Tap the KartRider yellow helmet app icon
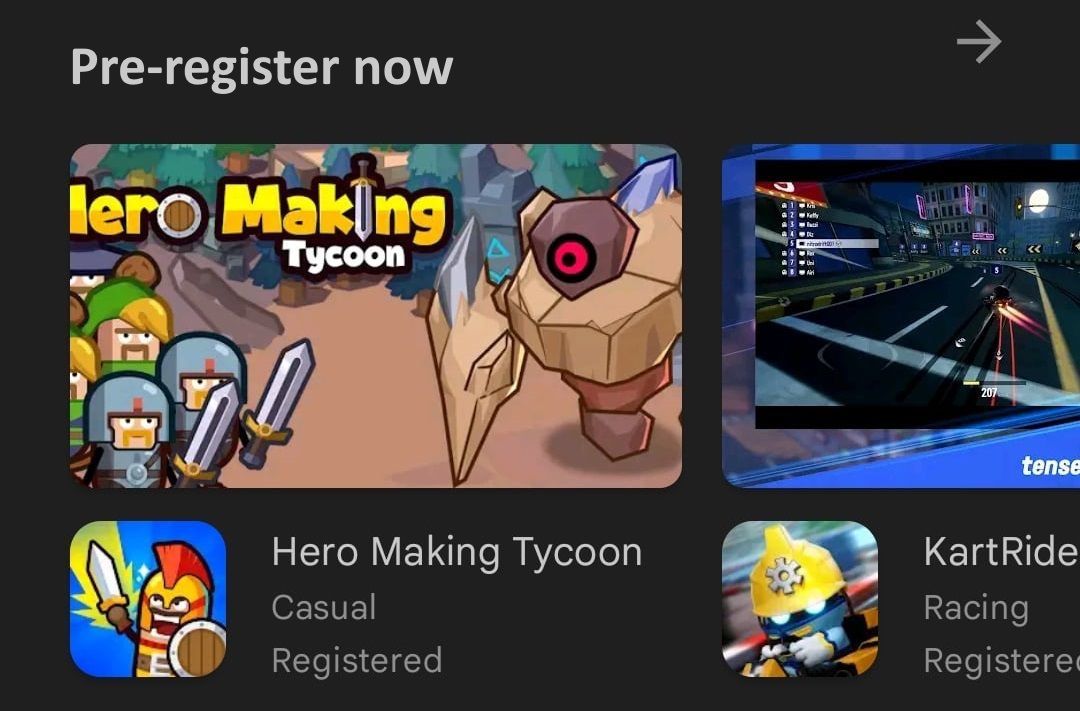The width and height of the screenshot is (1080, 711). (x=800, y=599)
